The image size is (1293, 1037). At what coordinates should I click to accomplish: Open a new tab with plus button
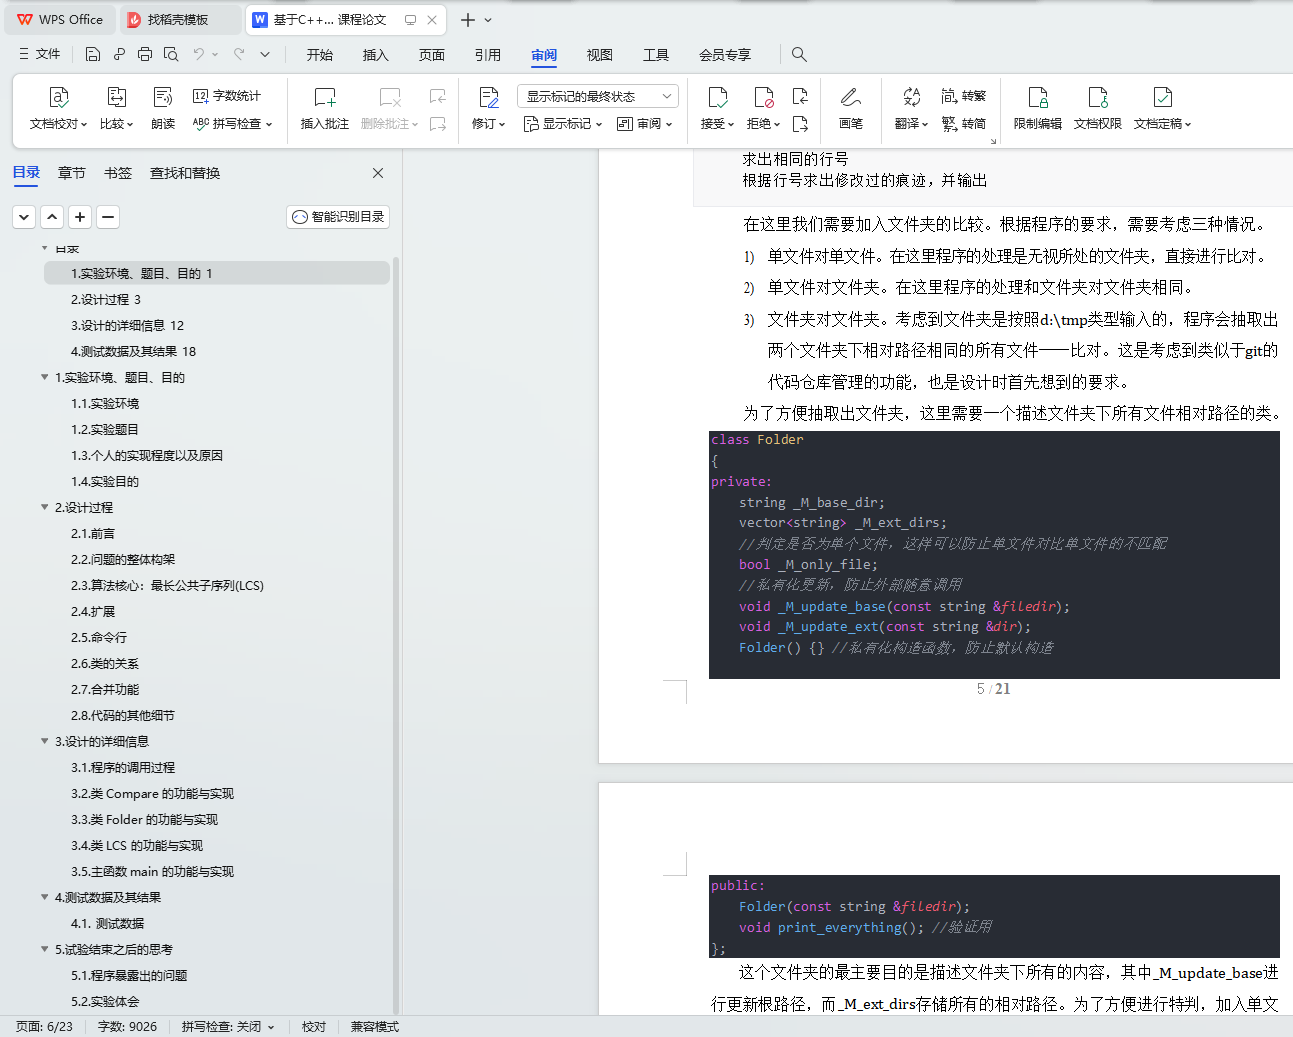(x=467, y=20)
